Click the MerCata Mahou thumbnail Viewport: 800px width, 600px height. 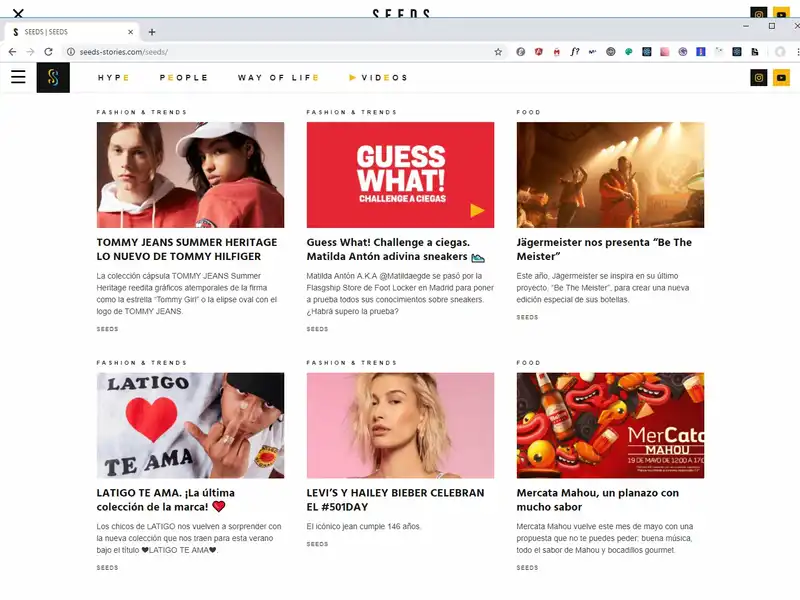(x=610, y=426)
